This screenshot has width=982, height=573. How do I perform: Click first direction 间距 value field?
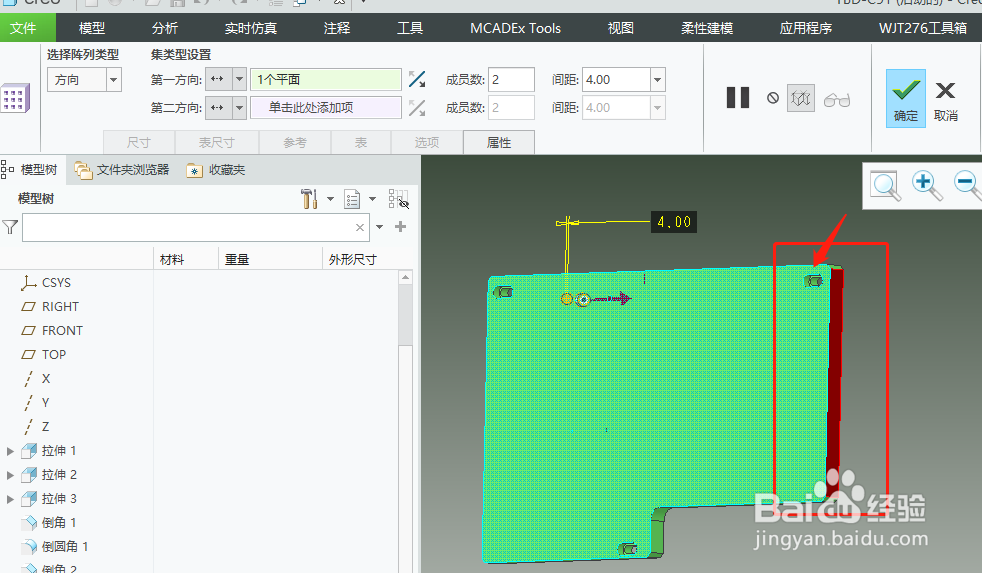(616, 80)
